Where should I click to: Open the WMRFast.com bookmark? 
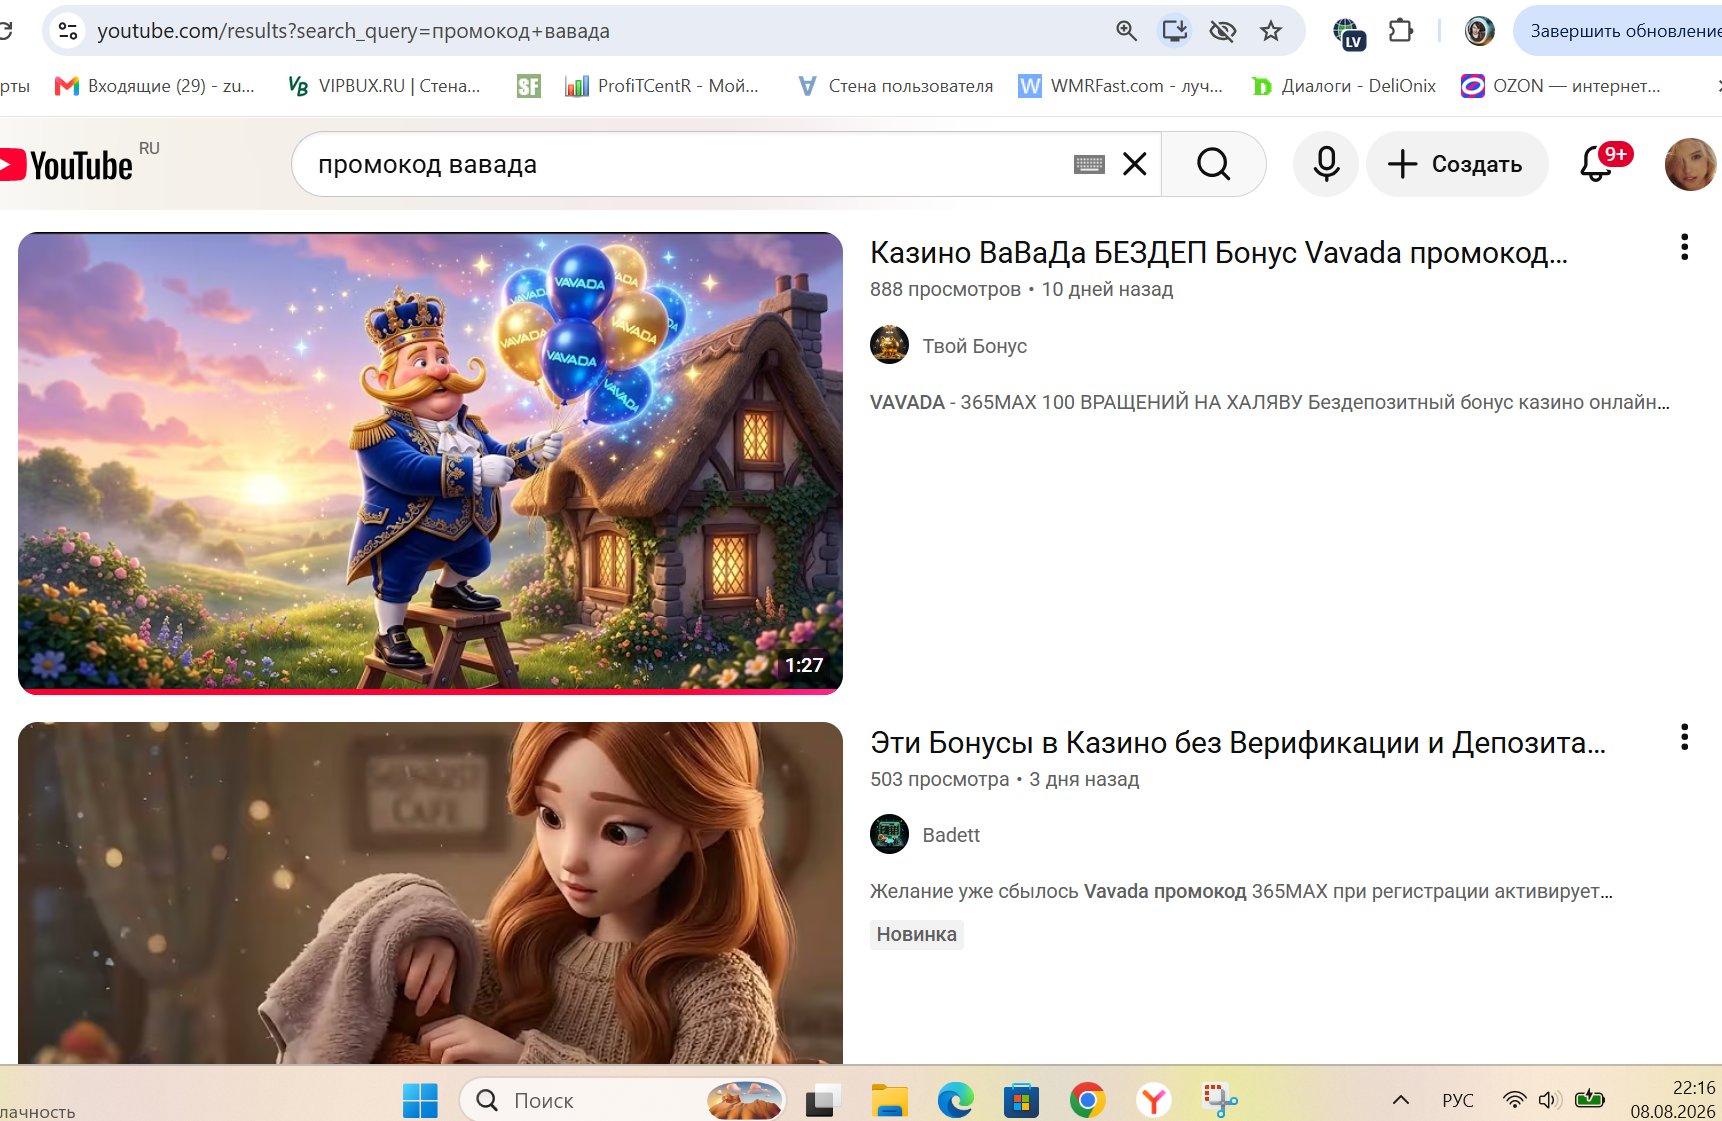(1121, 86)
